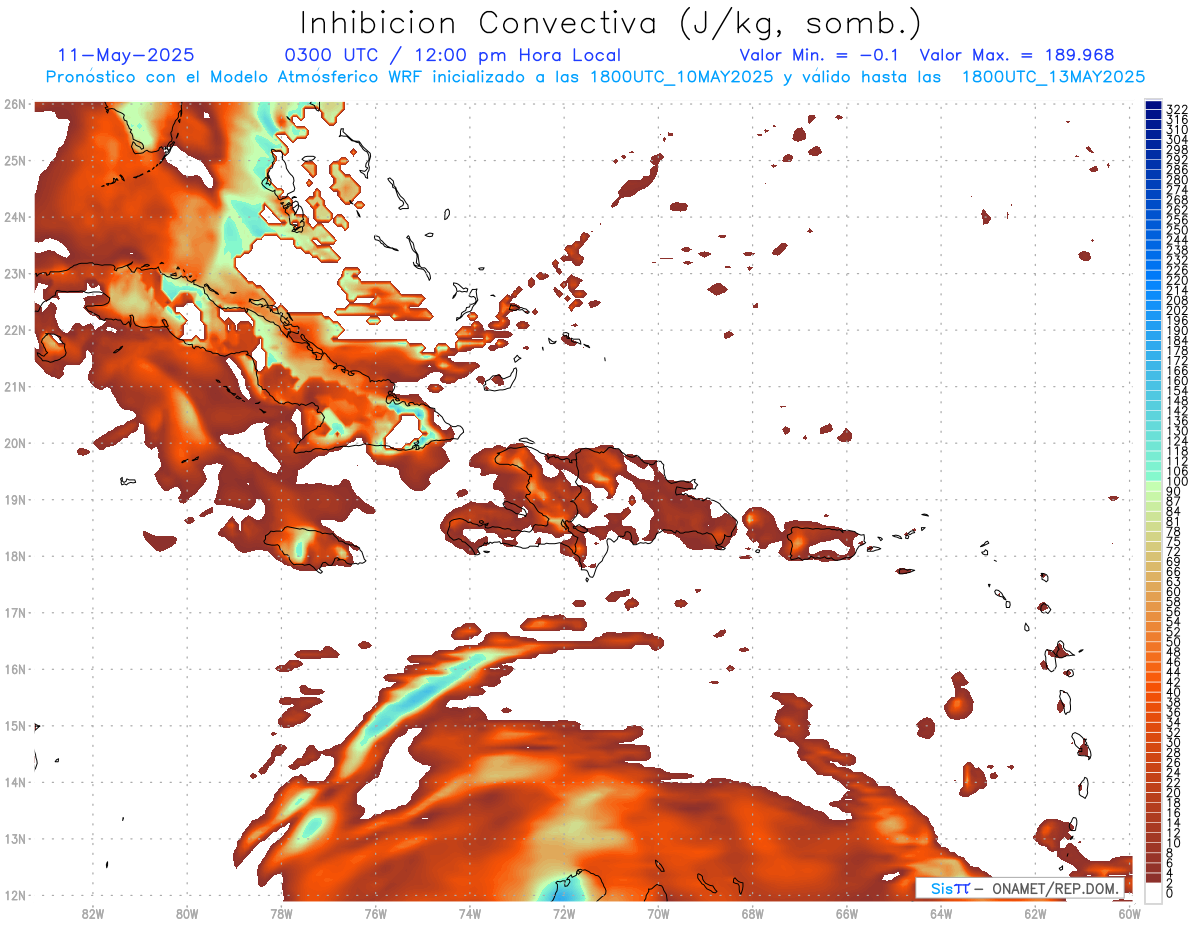Screen dimensions: 1200x927
Task: Click the date '11-May-2025'
Action: pos(127,55)
